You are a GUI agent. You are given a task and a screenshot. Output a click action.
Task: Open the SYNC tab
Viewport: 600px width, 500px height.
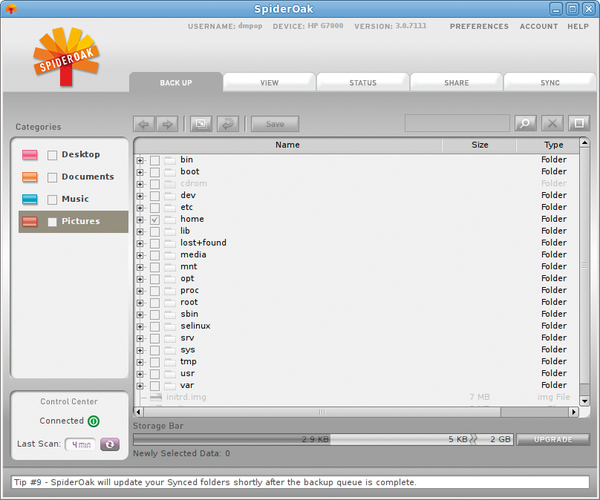(550, 82)
